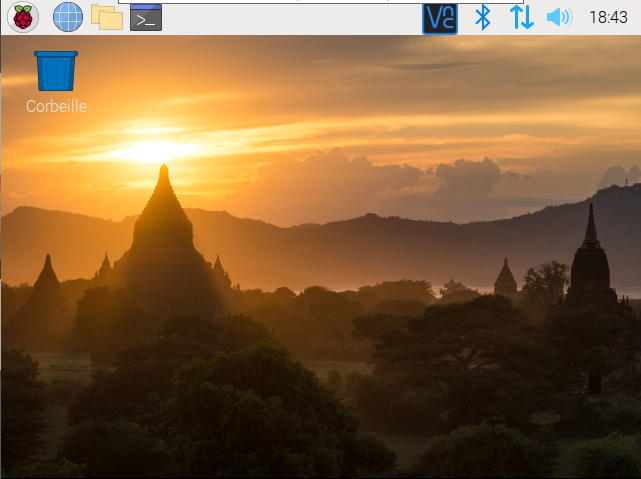Select the Corbeille trash icon
This screenshot has width=641, height=479.
[x=56, y=71]
